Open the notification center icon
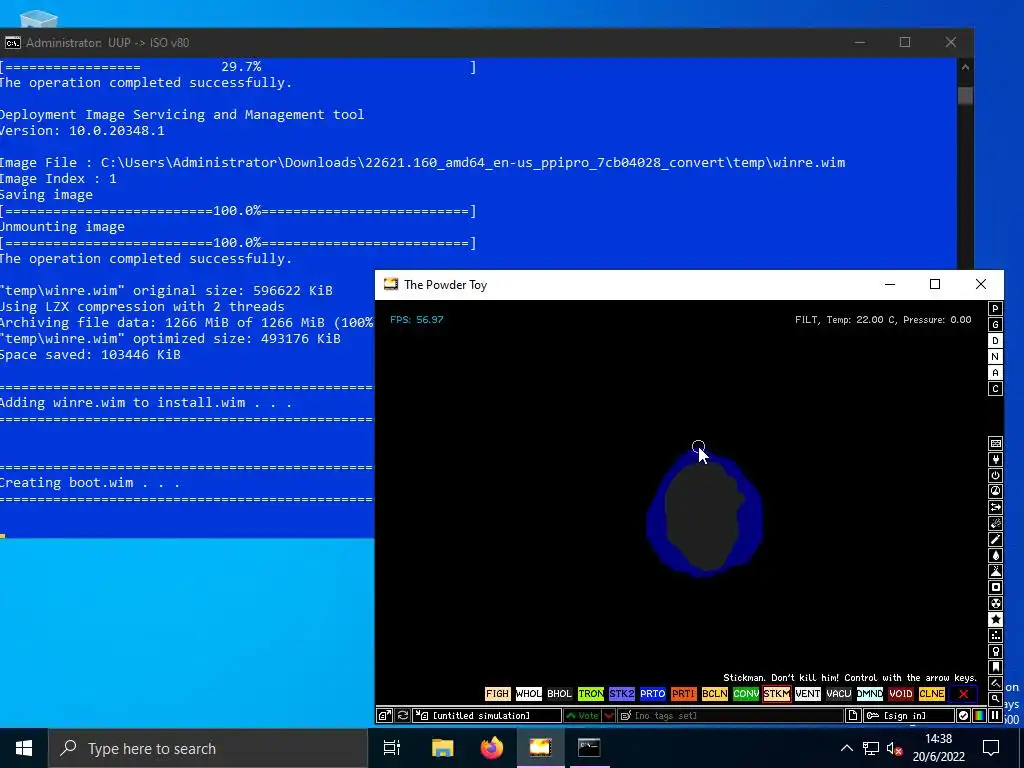 click(x=991, y=748)
